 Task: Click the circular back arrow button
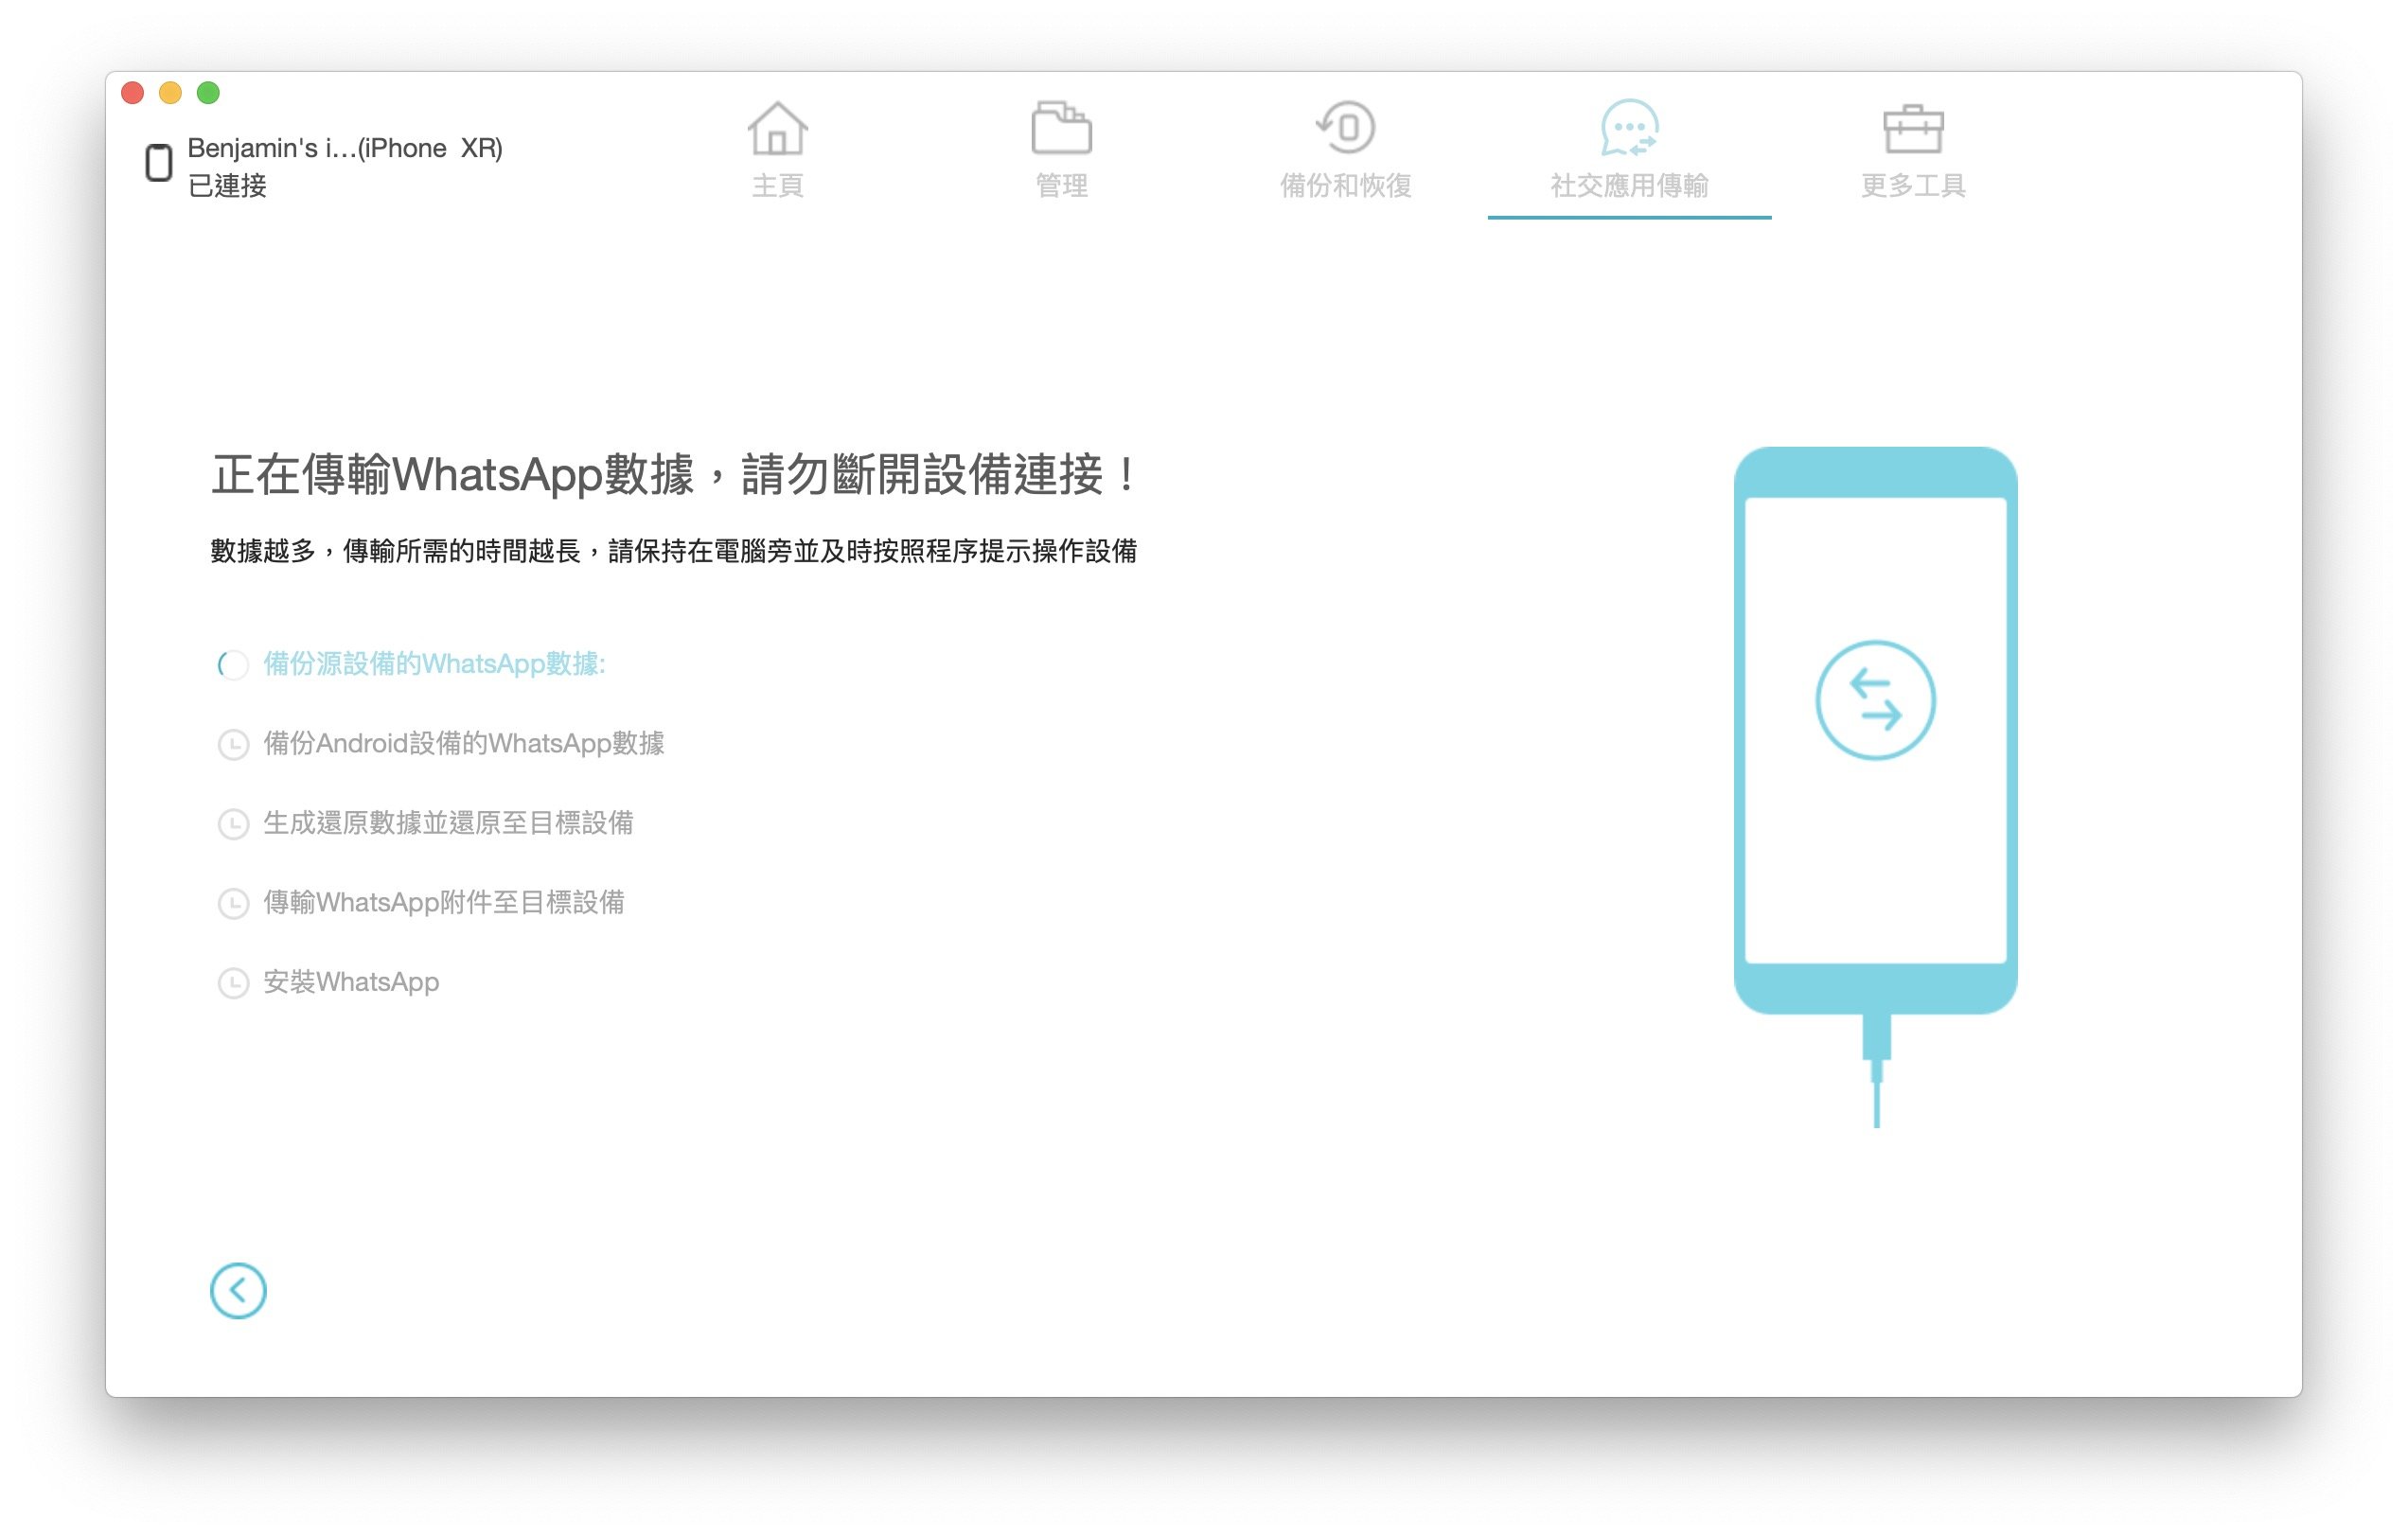click(238, 1291)
